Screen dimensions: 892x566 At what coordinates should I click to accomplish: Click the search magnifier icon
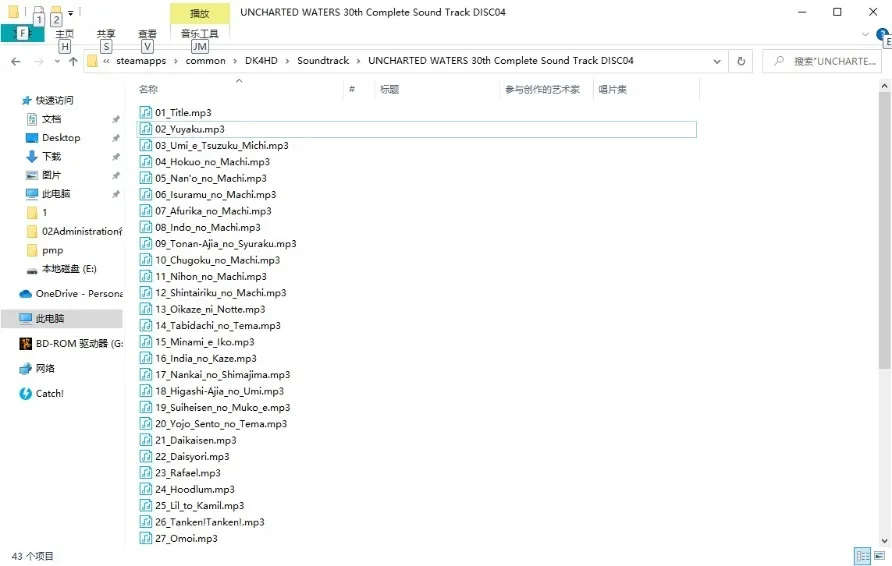779,61
